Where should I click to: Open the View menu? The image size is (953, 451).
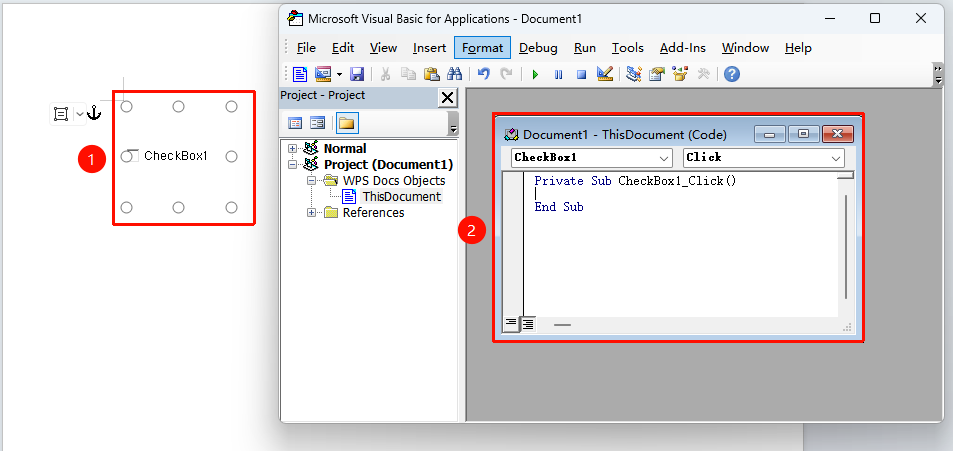[x=383, y=47]
